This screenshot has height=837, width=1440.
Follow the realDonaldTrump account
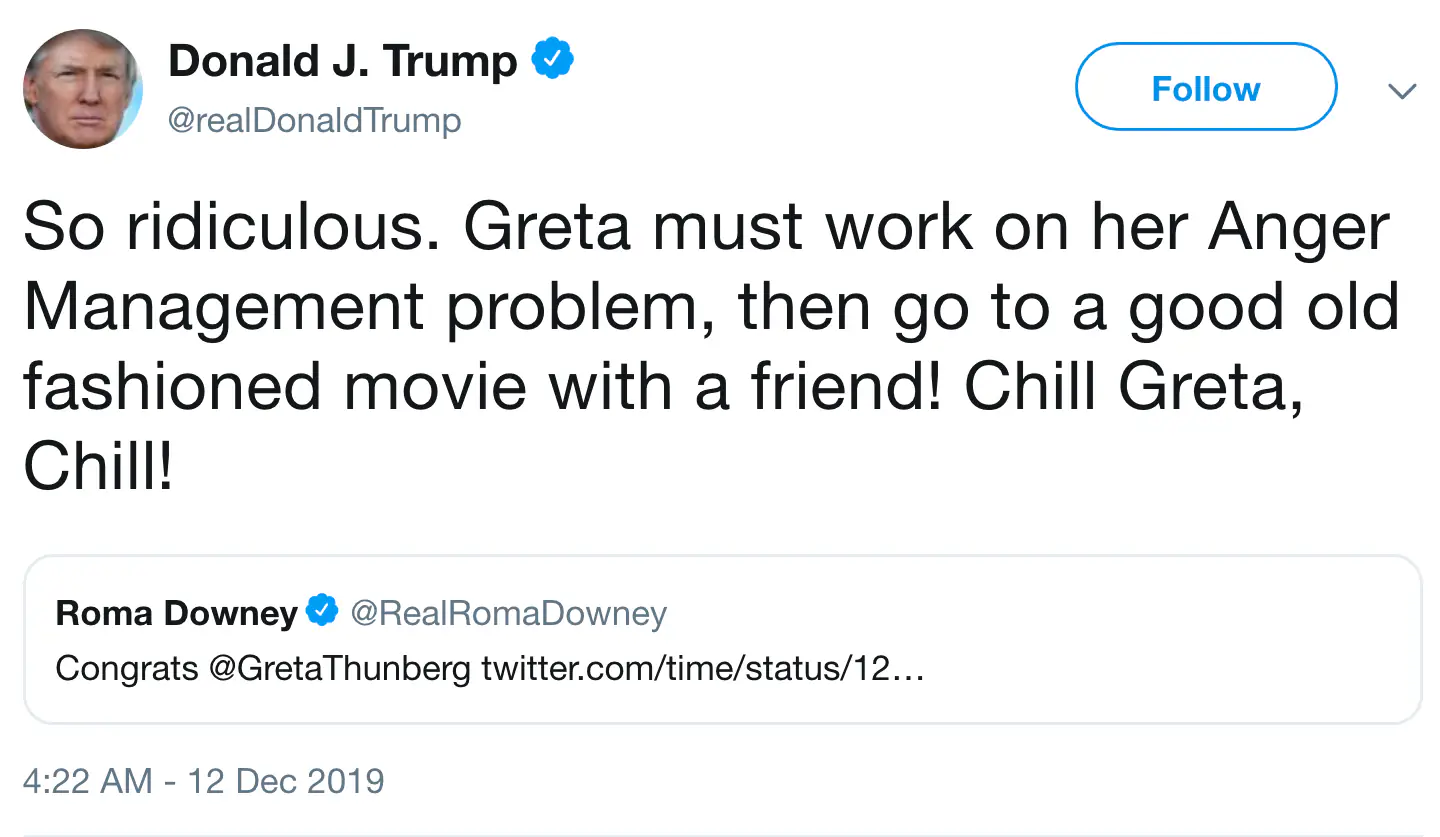pyautogui.click(x=1206, y=88)
